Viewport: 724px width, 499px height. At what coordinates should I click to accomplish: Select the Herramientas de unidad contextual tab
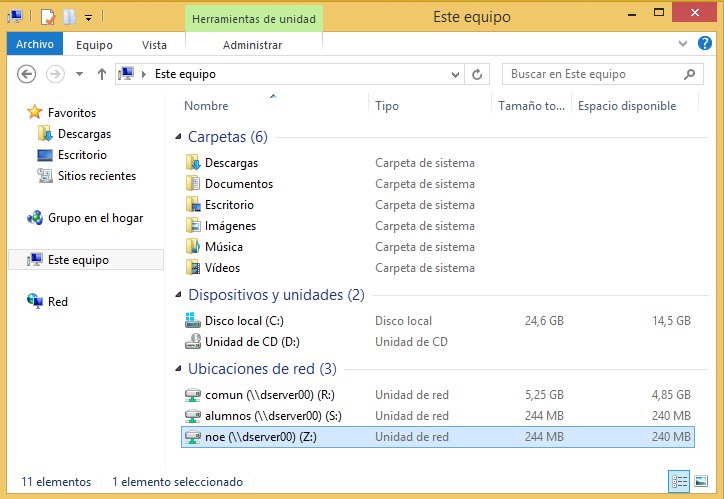[254, 19]
